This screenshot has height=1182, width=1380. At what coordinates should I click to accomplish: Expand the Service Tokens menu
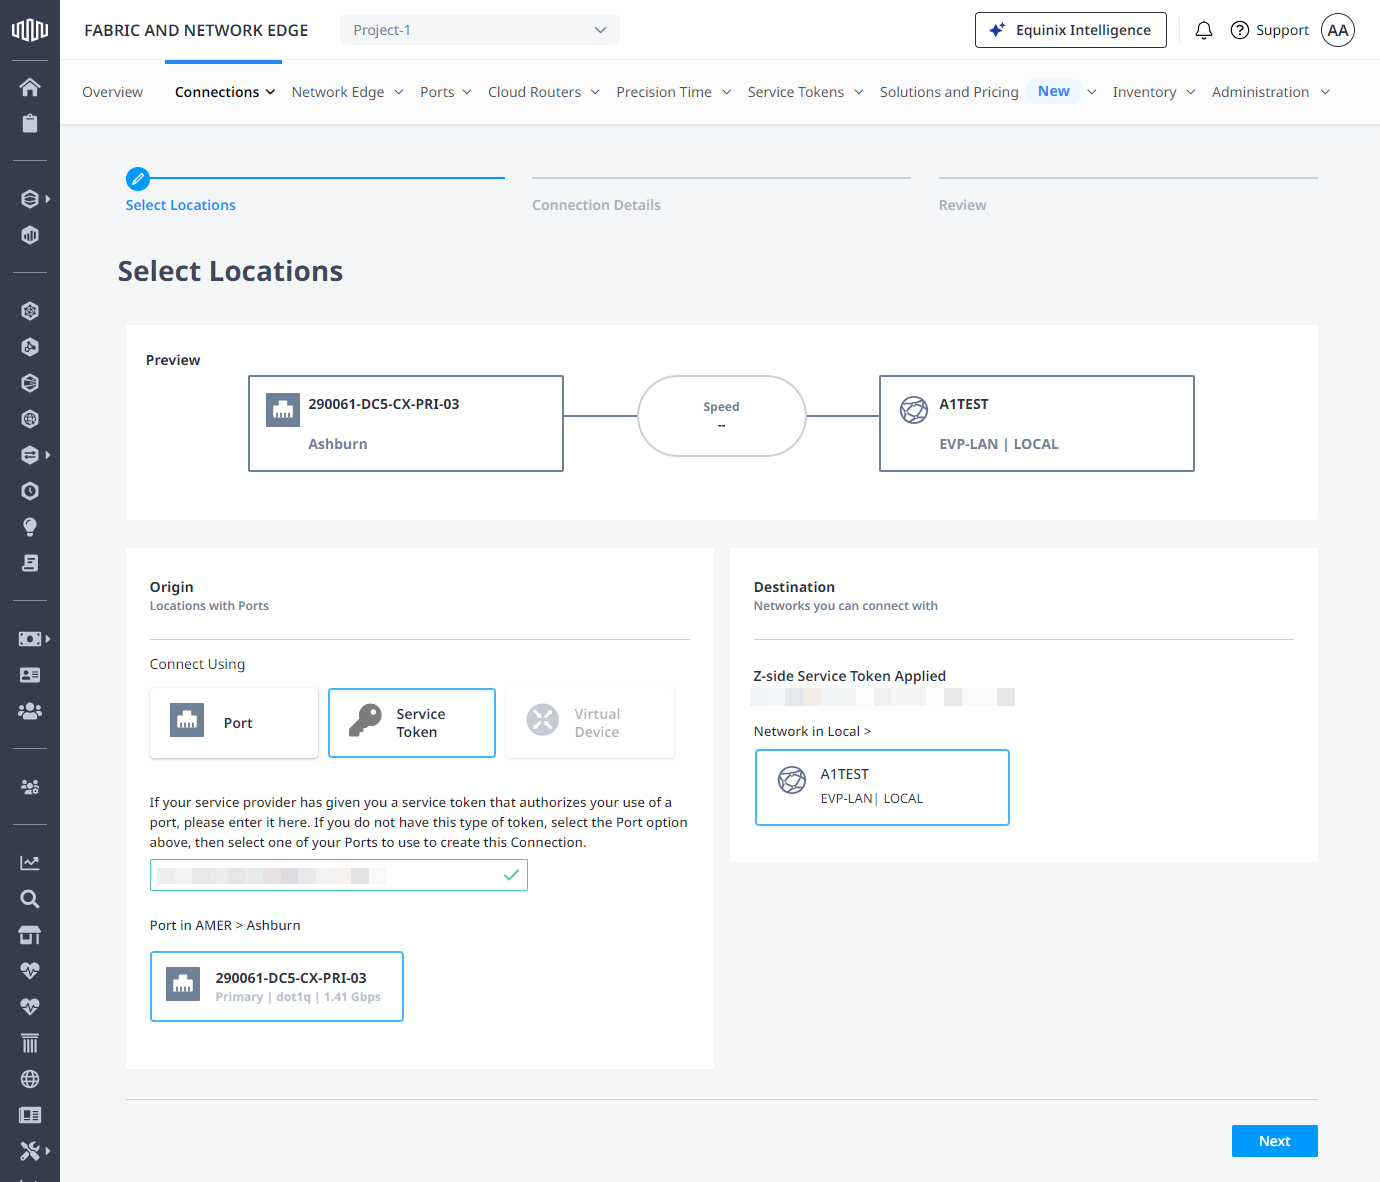click(x=806, y=92)
